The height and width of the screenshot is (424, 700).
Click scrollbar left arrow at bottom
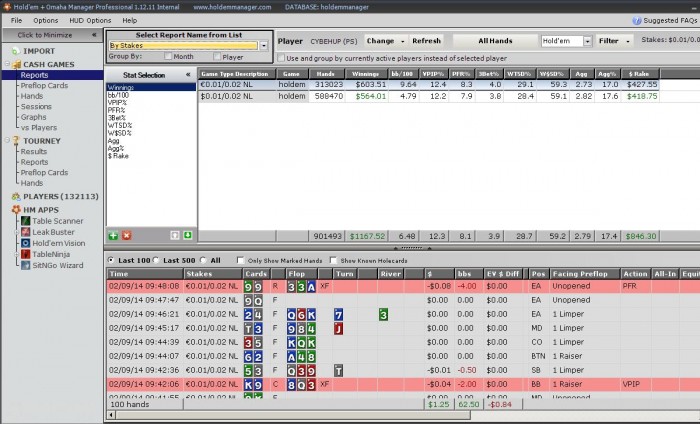pos(111,415)
